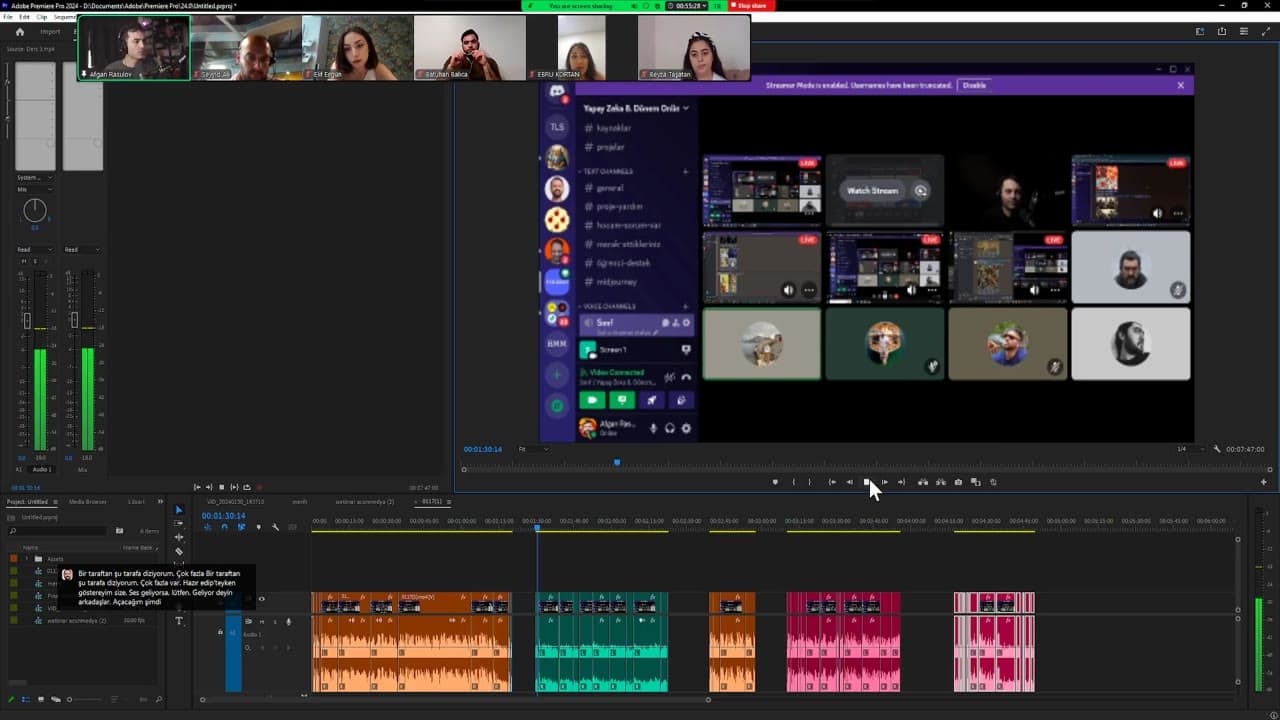Screen dimensions: 1280x720
Task: Toggle Snap in timeline
Action: pyautogui.click(x=224, y=527)
